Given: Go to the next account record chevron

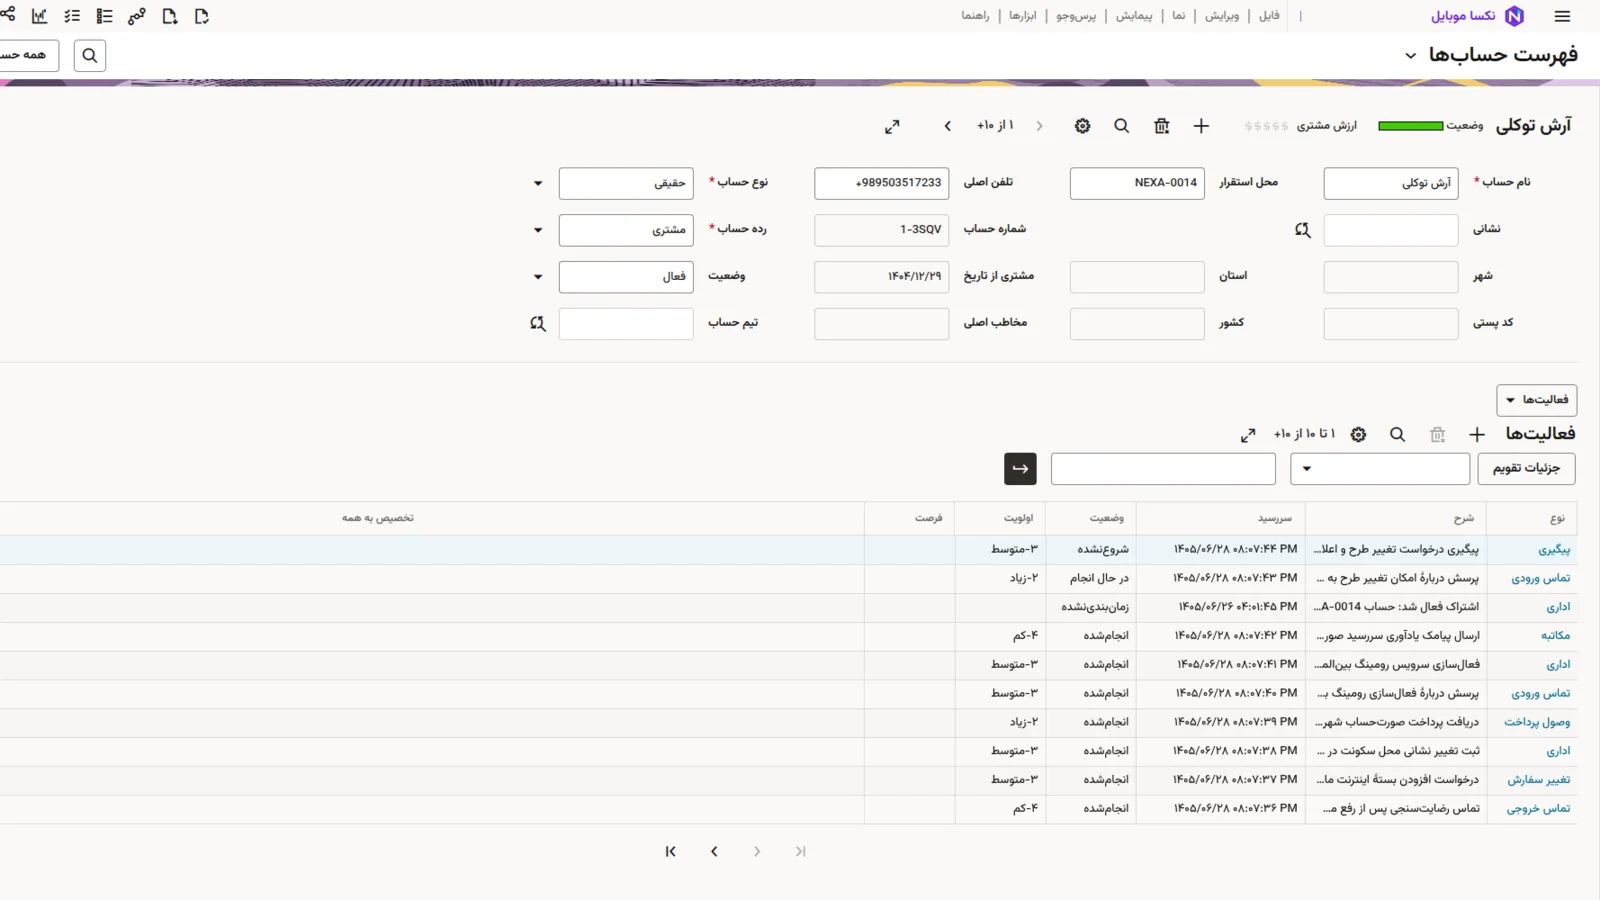Looking at the screenshot, I should click(948, 126).
